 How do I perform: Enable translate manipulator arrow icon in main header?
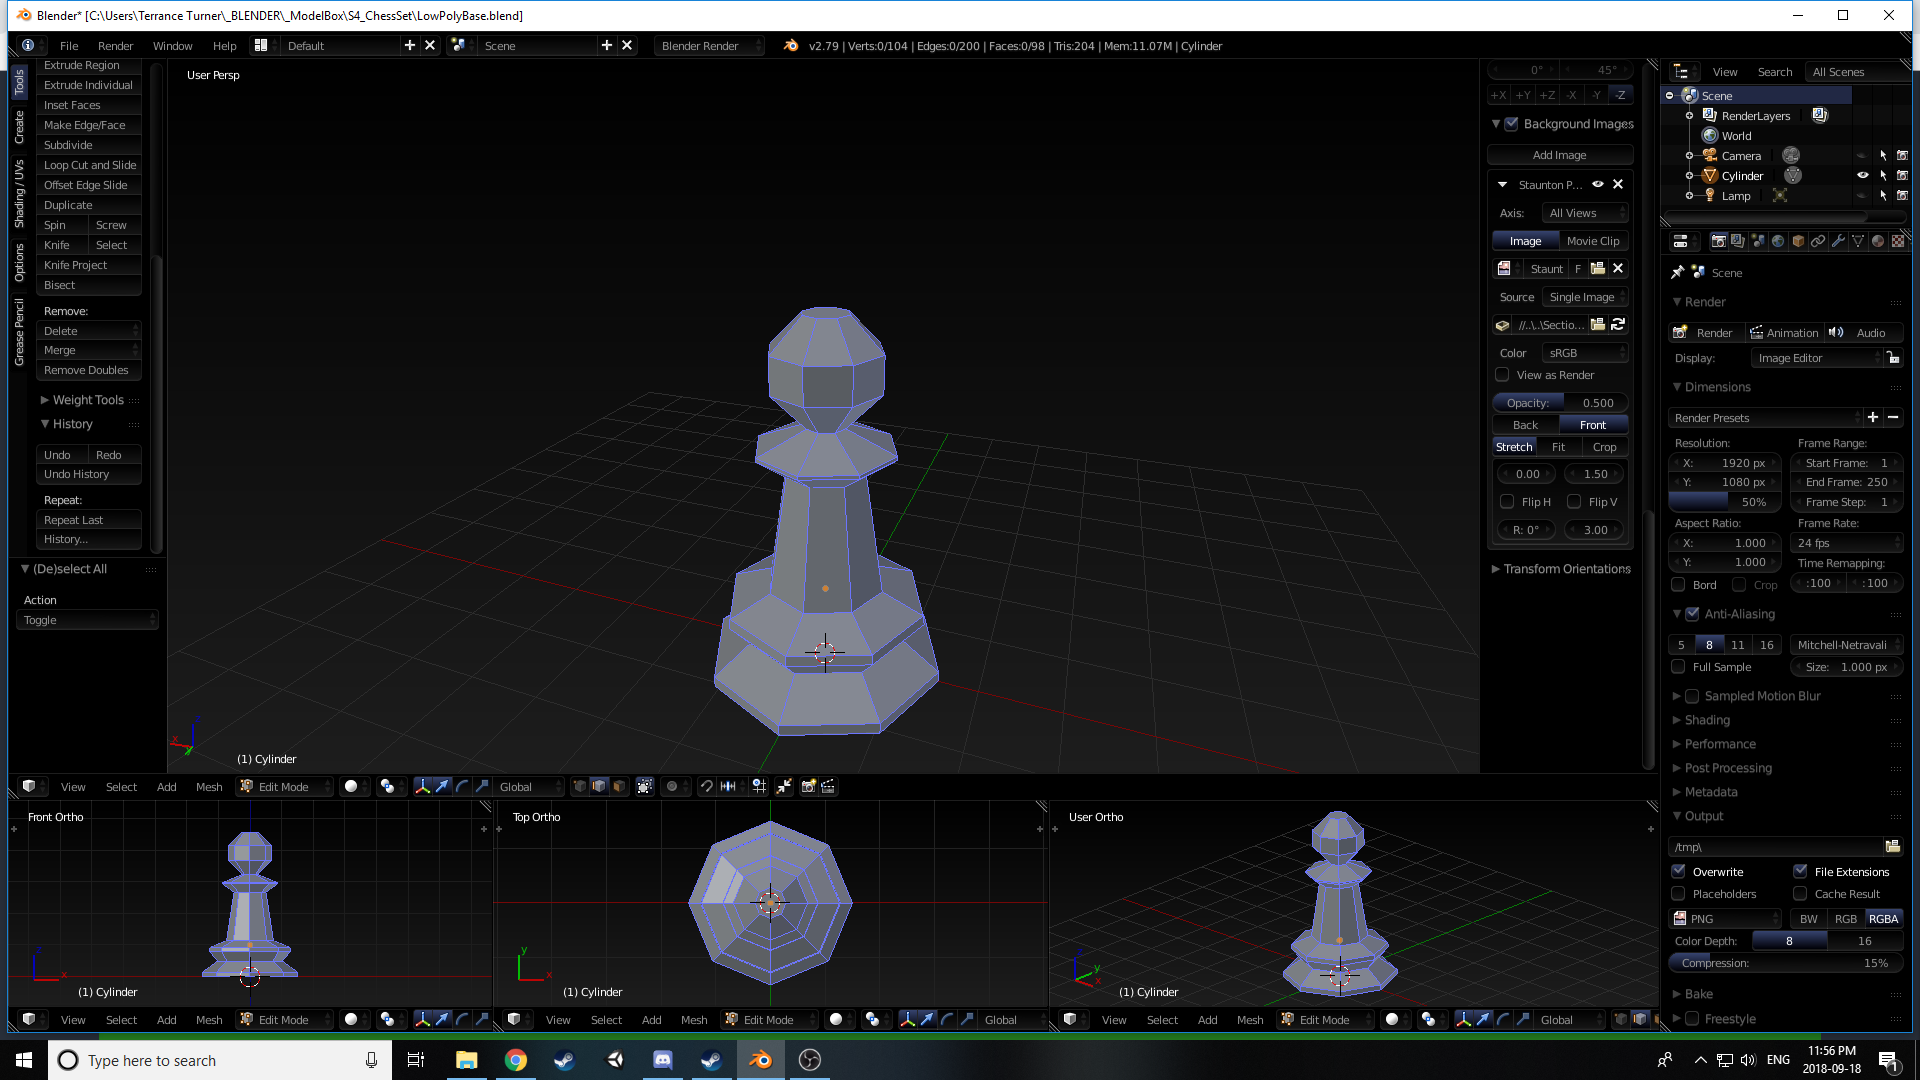(x=442, y=787)
